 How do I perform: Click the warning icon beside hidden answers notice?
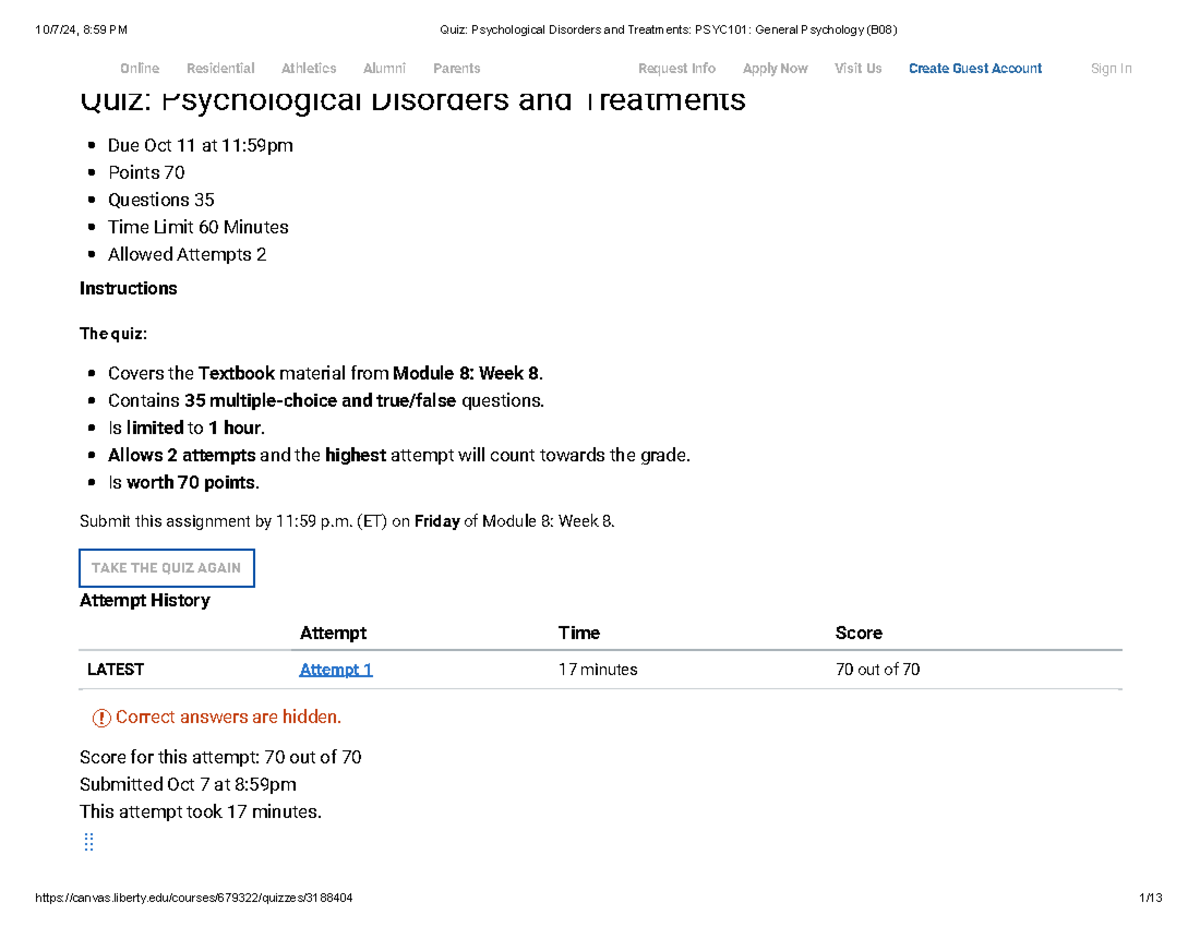pos(101,718)
